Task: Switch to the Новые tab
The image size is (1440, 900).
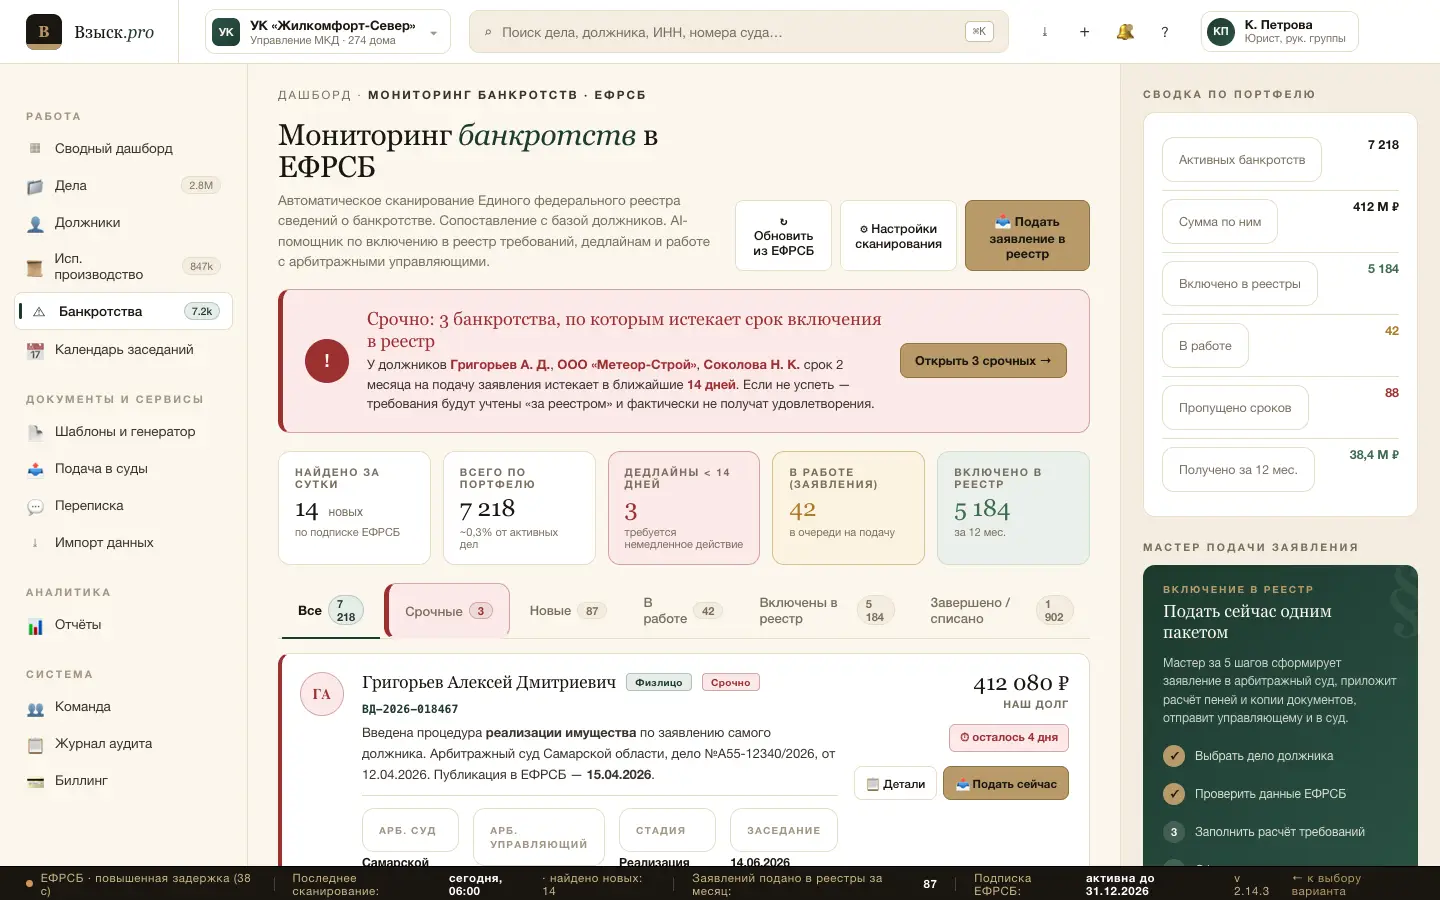Action: [568, 611]
